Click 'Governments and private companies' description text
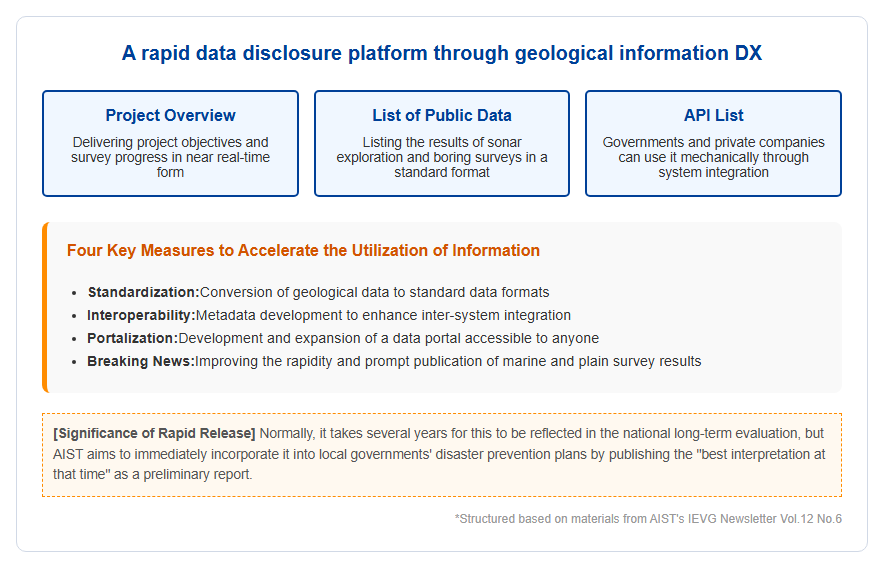884x568 pixels. pos(713,157)
